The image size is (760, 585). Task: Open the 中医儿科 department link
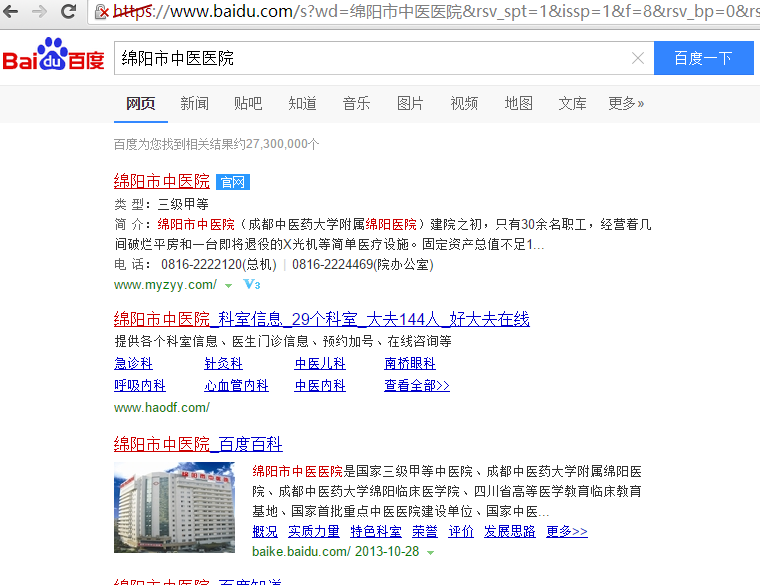pyautogui.click(x=320, y=364)
